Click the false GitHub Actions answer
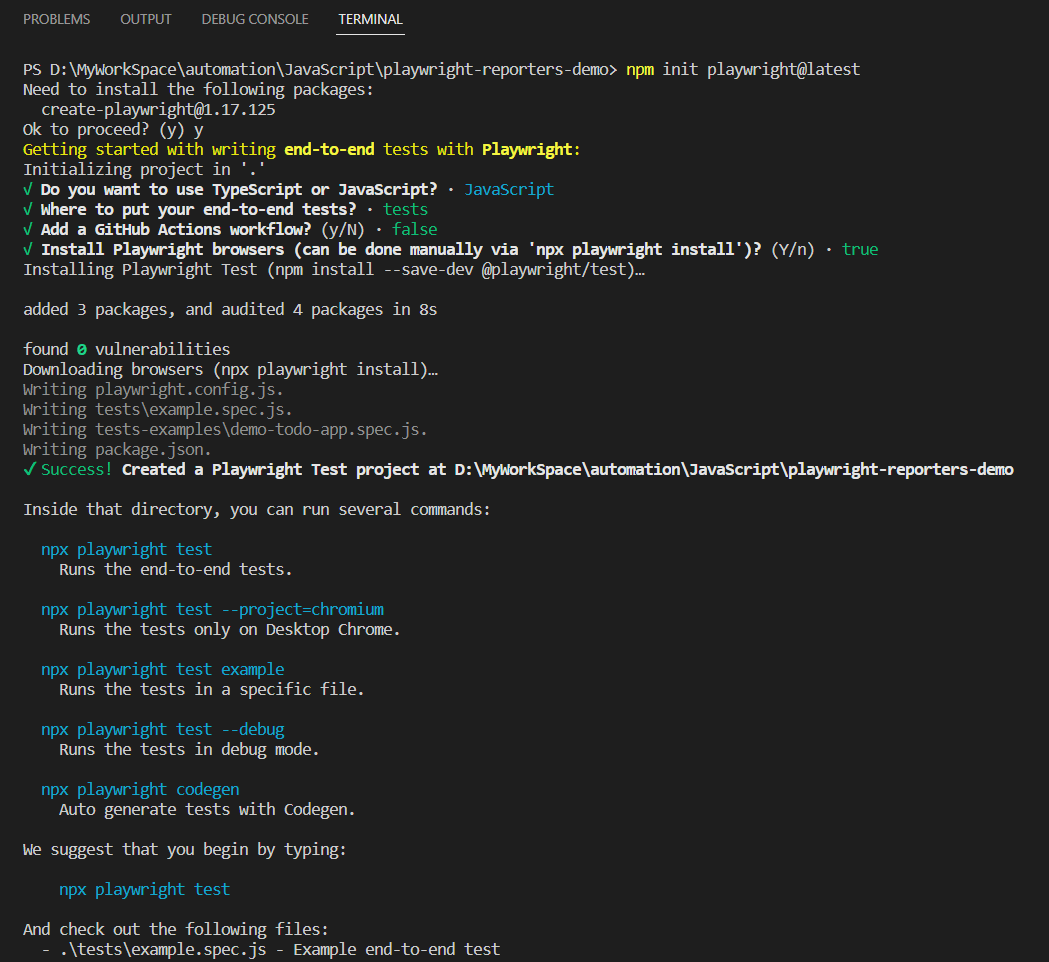This screenshot has width=1049, height=962. [414, 229]
